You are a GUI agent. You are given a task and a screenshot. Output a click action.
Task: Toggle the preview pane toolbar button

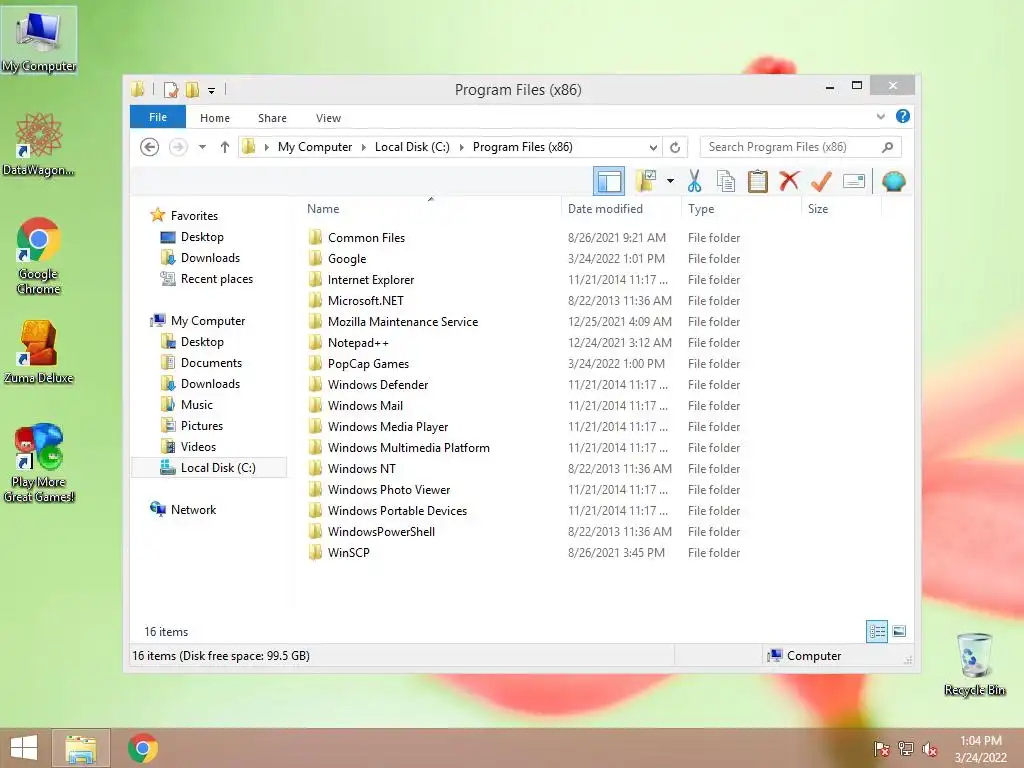point(609,181)
